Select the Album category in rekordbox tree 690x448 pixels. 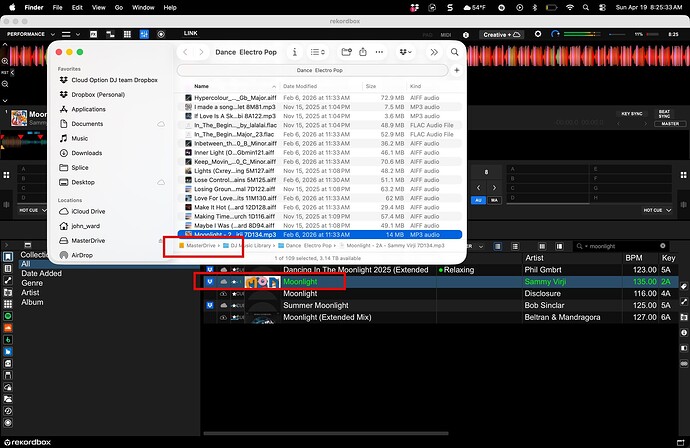pyautogui.click(x=32, y=302)
